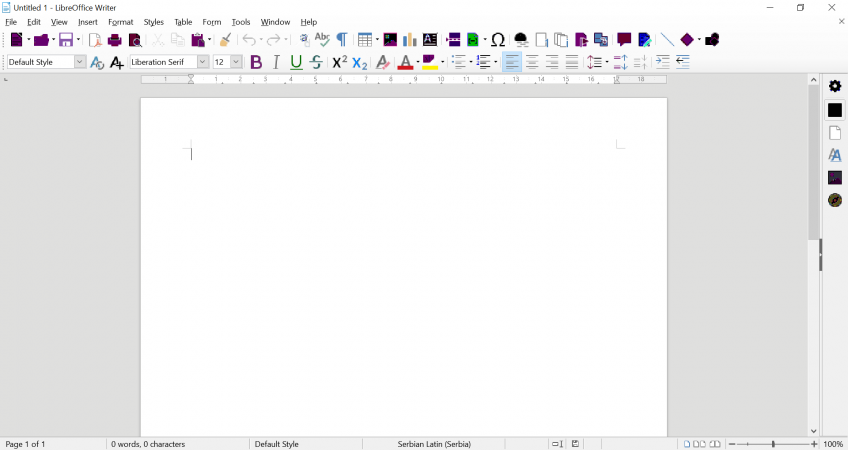Insert a table
This screenshot has height=450, width=848.
(x=365, y=39)
